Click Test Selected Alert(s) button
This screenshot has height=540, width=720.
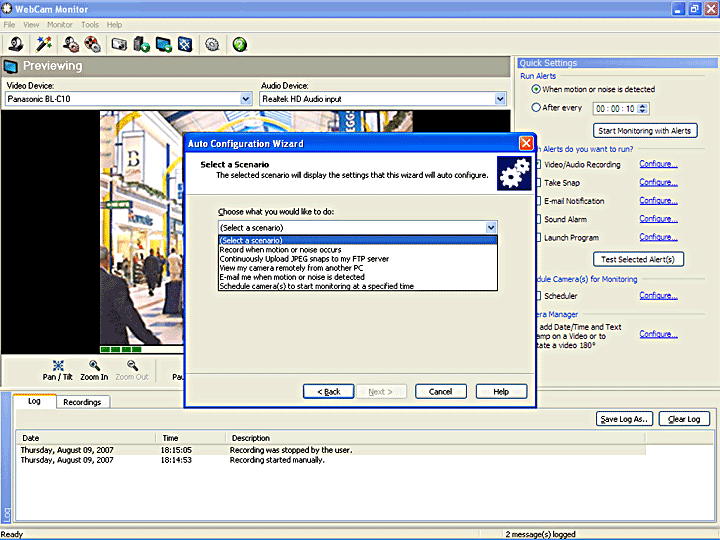[638, 259]
